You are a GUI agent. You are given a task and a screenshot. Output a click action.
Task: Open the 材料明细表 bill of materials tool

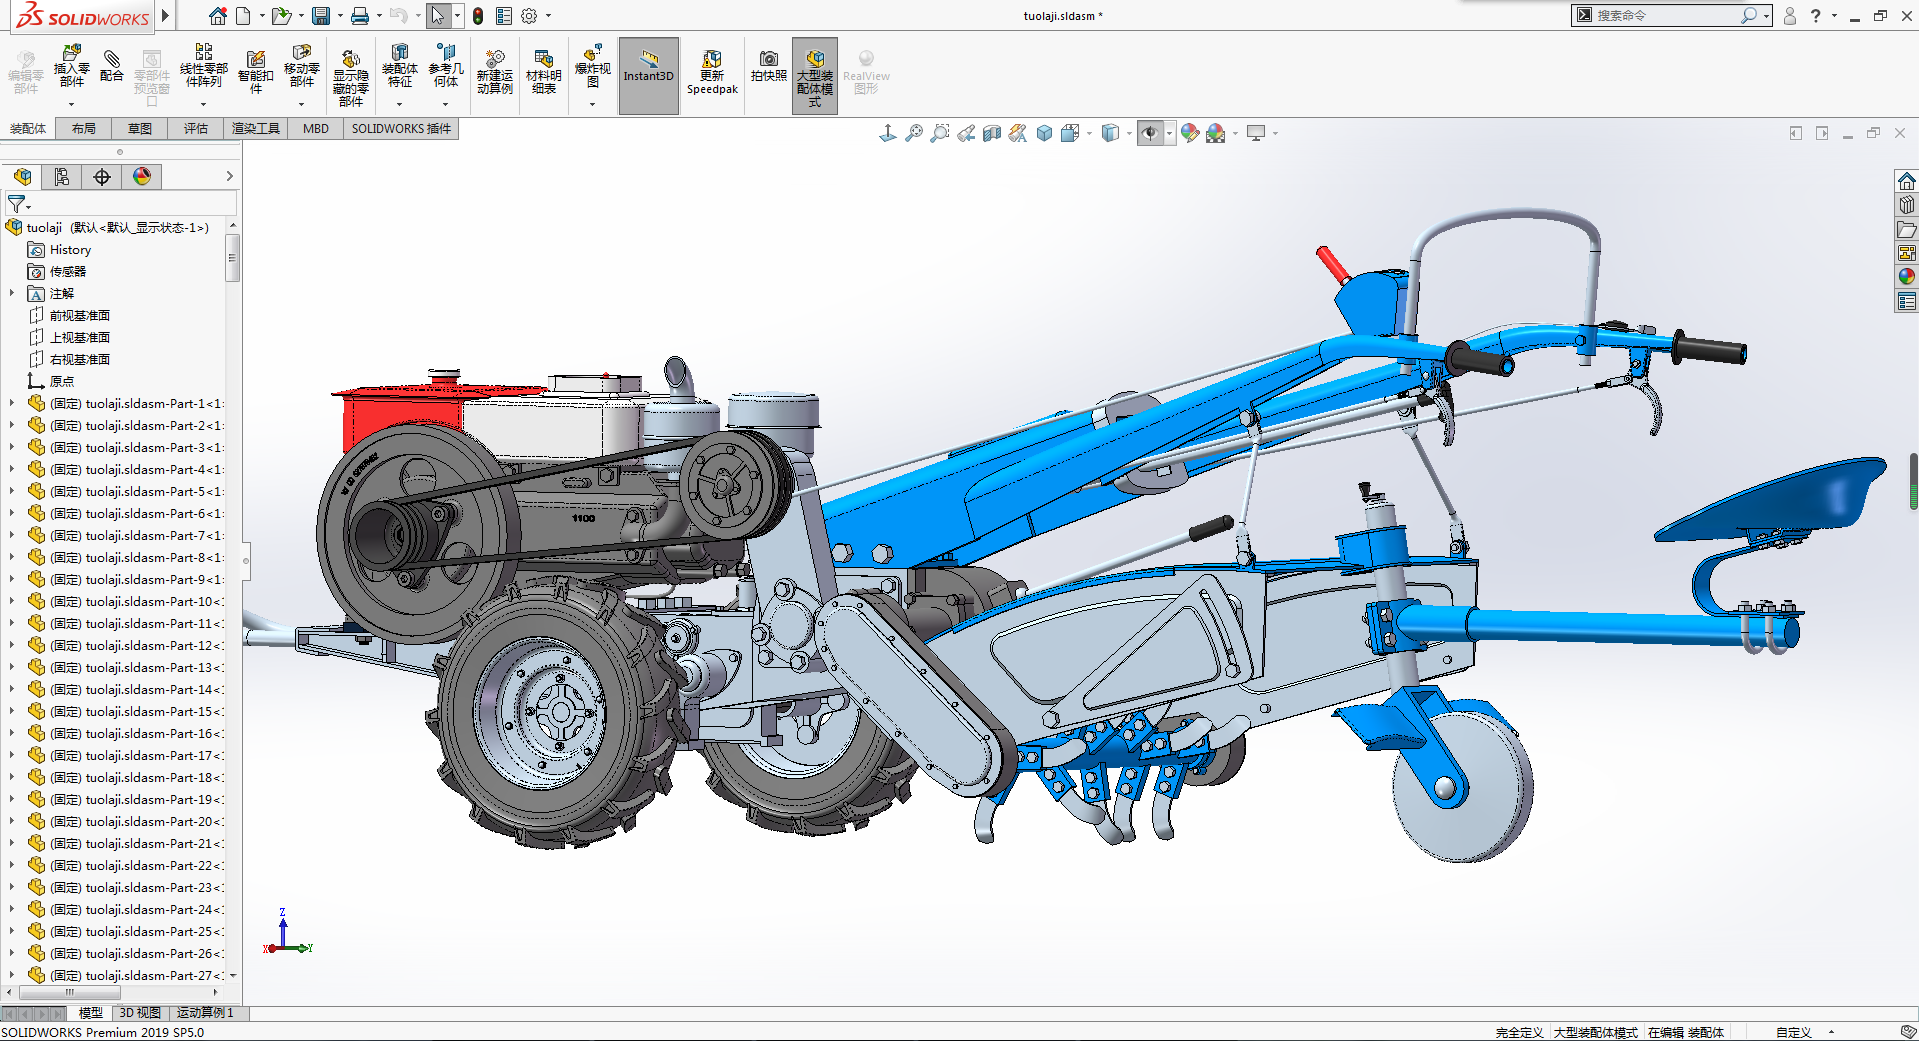coord(543,72)
